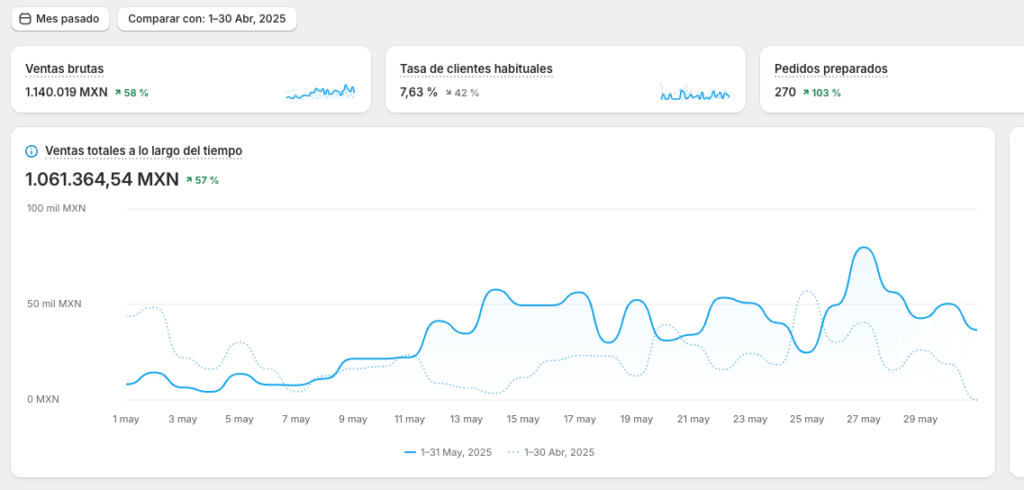Open the Tasa de clientes habituales report

476,69
